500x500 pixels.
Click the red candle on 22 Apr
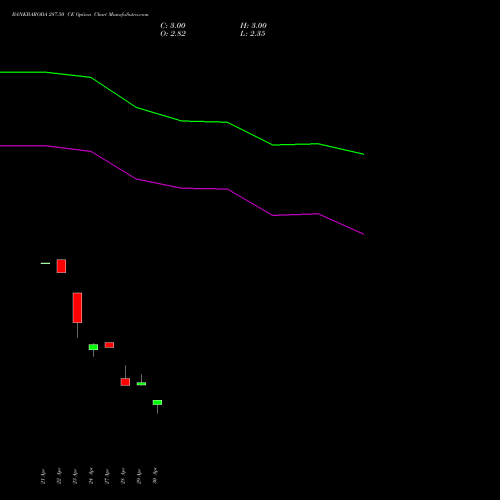61,266
